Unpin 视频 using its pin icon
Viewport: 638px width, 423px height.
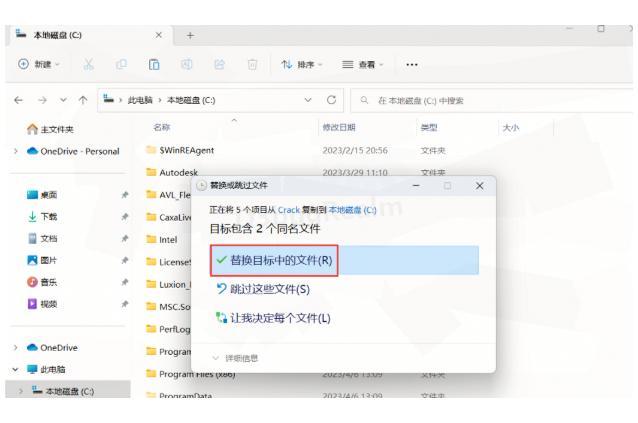click(125, 304)
